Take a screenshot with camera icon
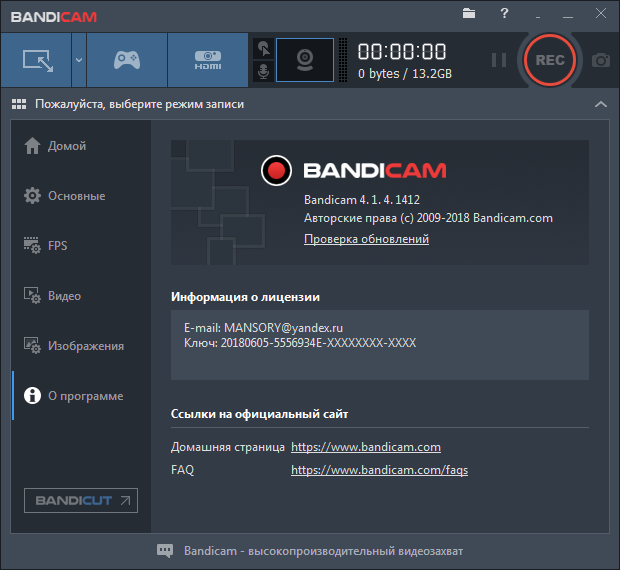 pos(600,60)
